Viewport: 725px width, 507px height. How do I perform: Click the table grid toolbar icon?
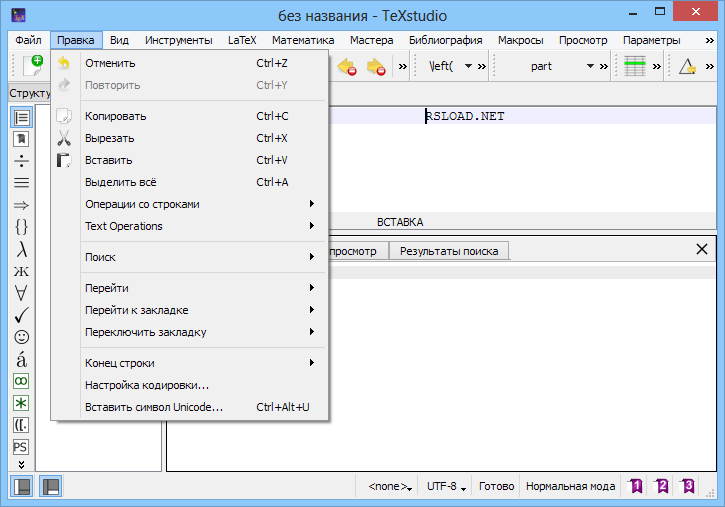pyautogui.click(x=635, y=66)
